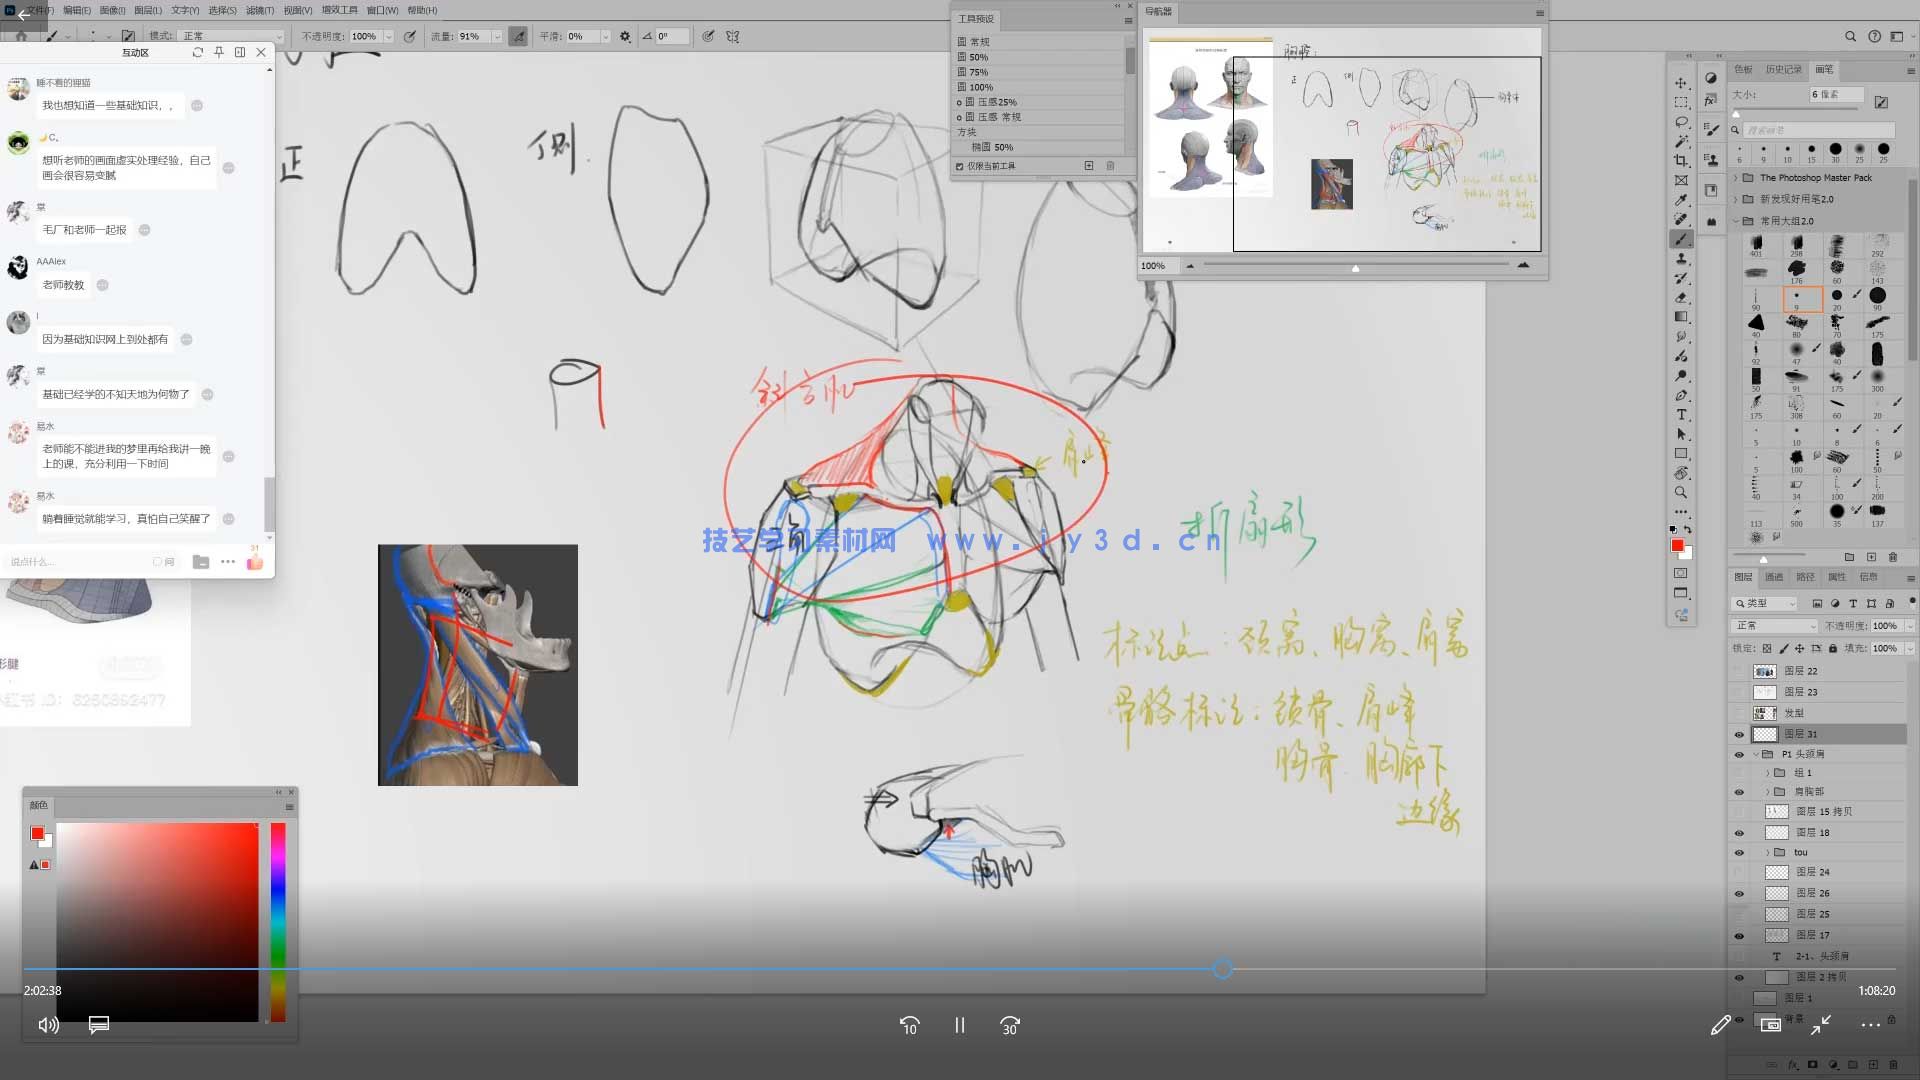Select the Gradient tool

point(1681,317)
